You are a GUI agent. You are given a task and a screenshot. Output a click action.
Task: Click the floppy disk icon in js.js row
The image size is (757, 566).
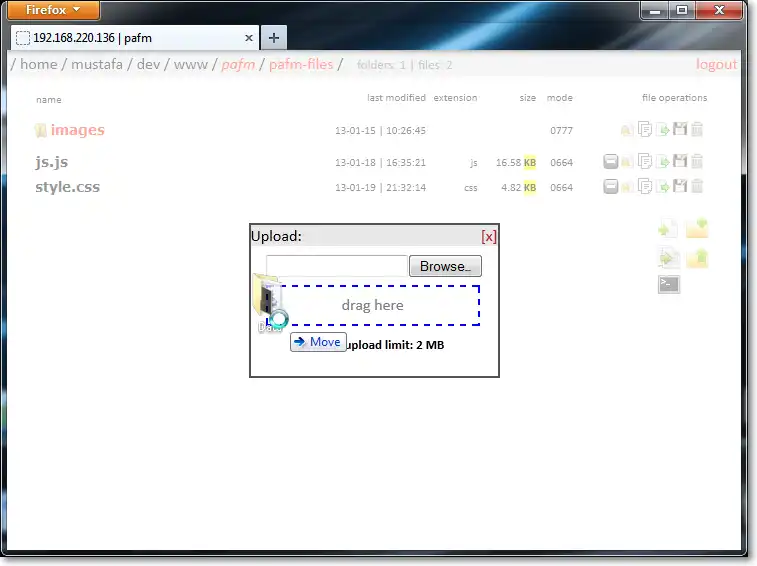pos(680,160)
